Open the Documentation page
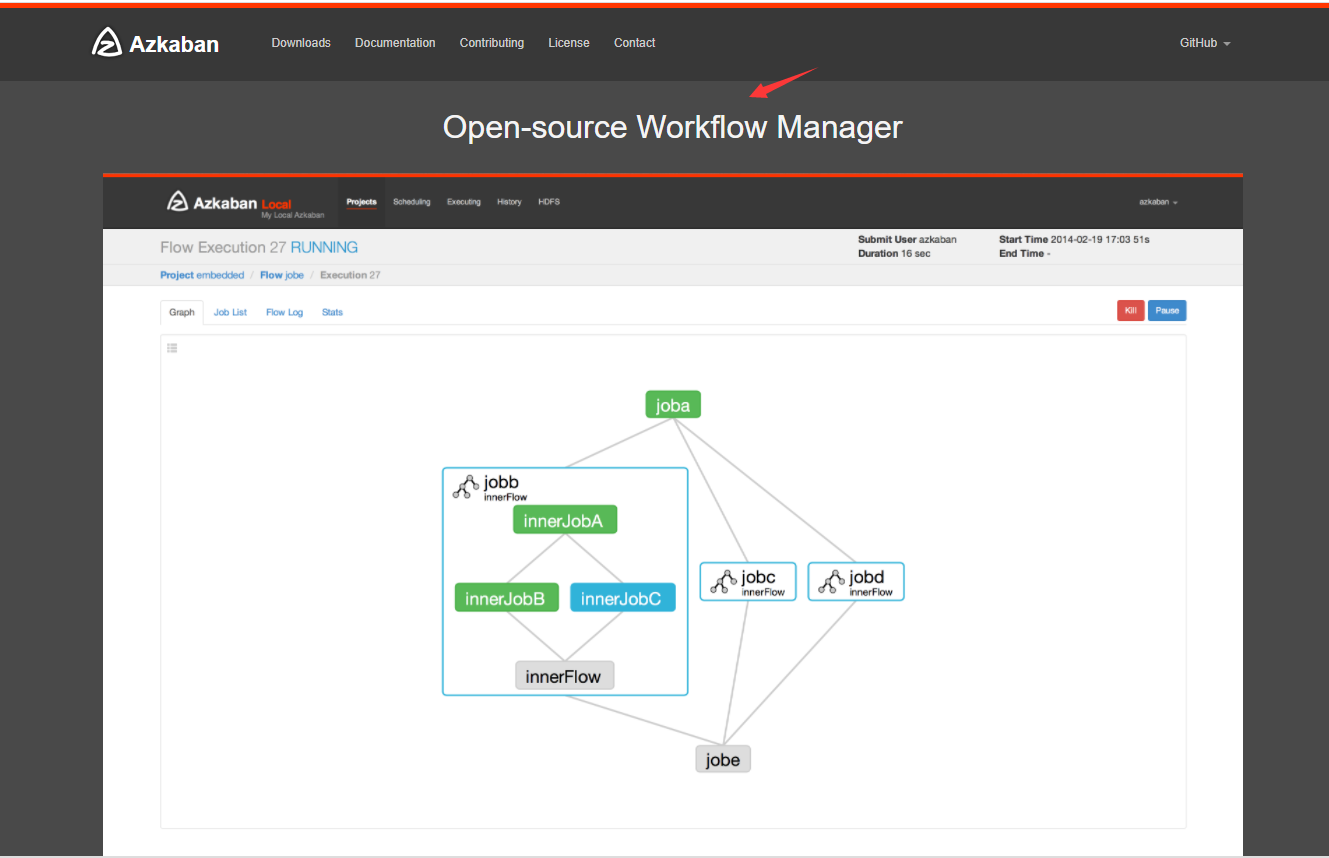Image resolution: width=1329 pixels, height=858 pixels. pyautogui.click(x=395, y=43)
